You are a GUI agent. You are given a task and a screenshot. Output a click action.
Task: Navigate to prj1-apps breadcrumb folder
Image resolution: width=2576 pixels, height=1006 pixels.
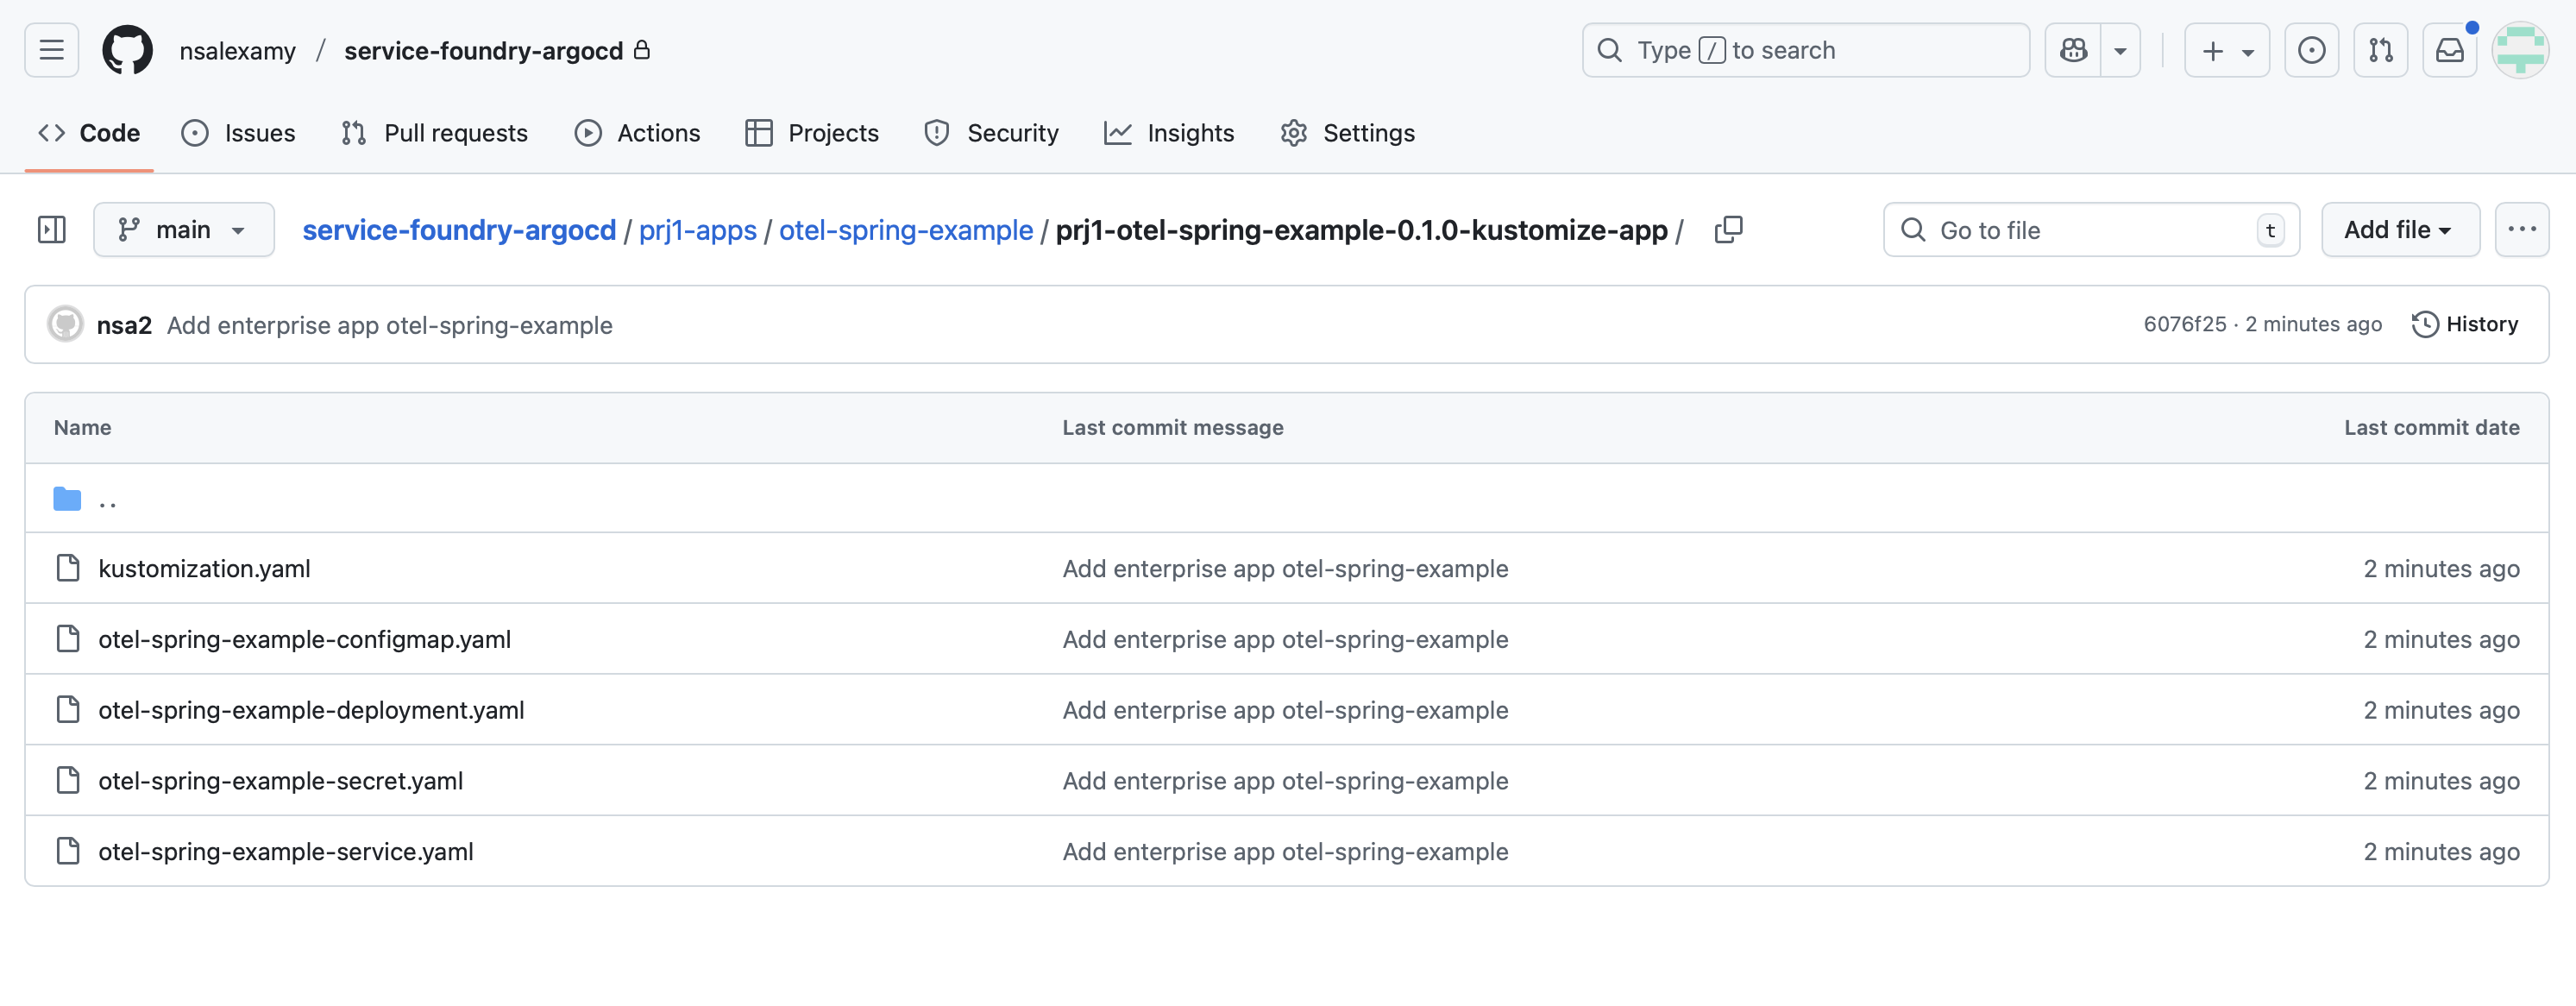pyautogui.click(x=698, y=230)
